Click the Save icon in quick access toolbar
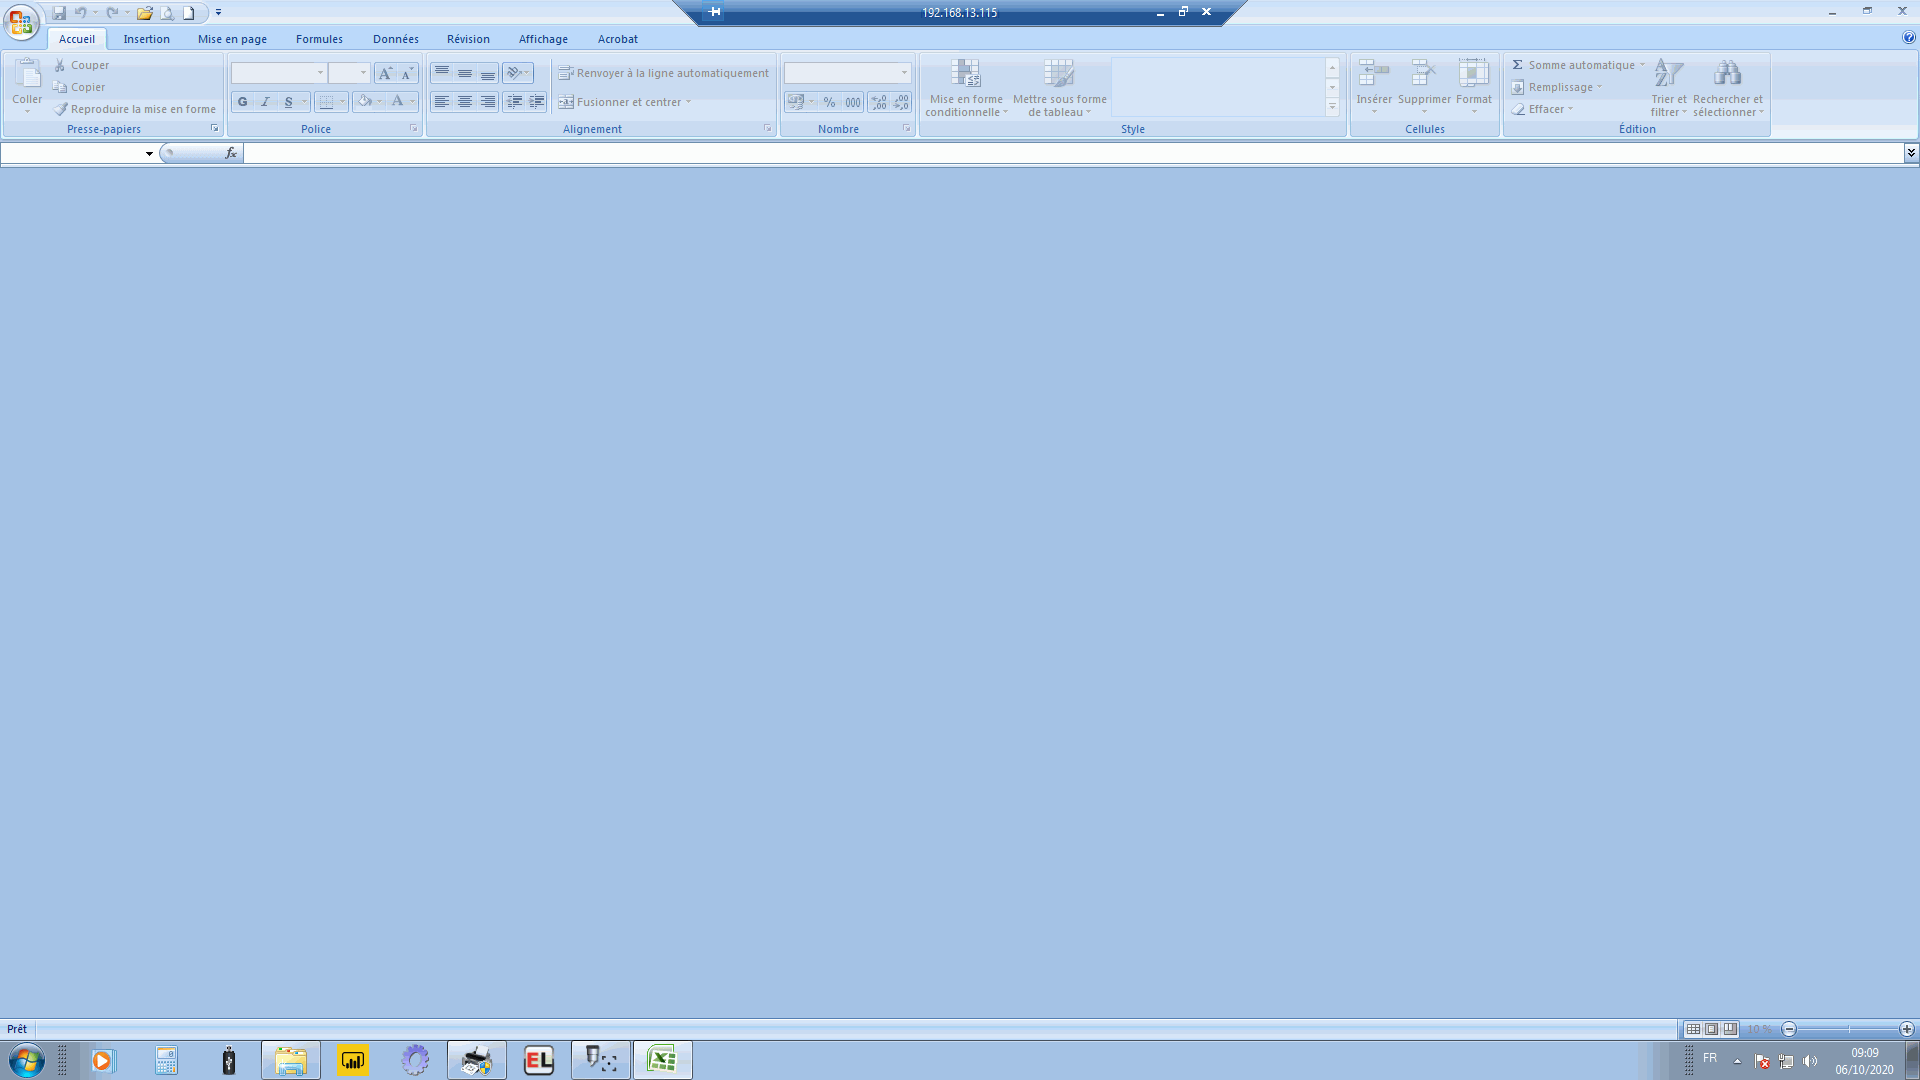 tap(59, 13)
